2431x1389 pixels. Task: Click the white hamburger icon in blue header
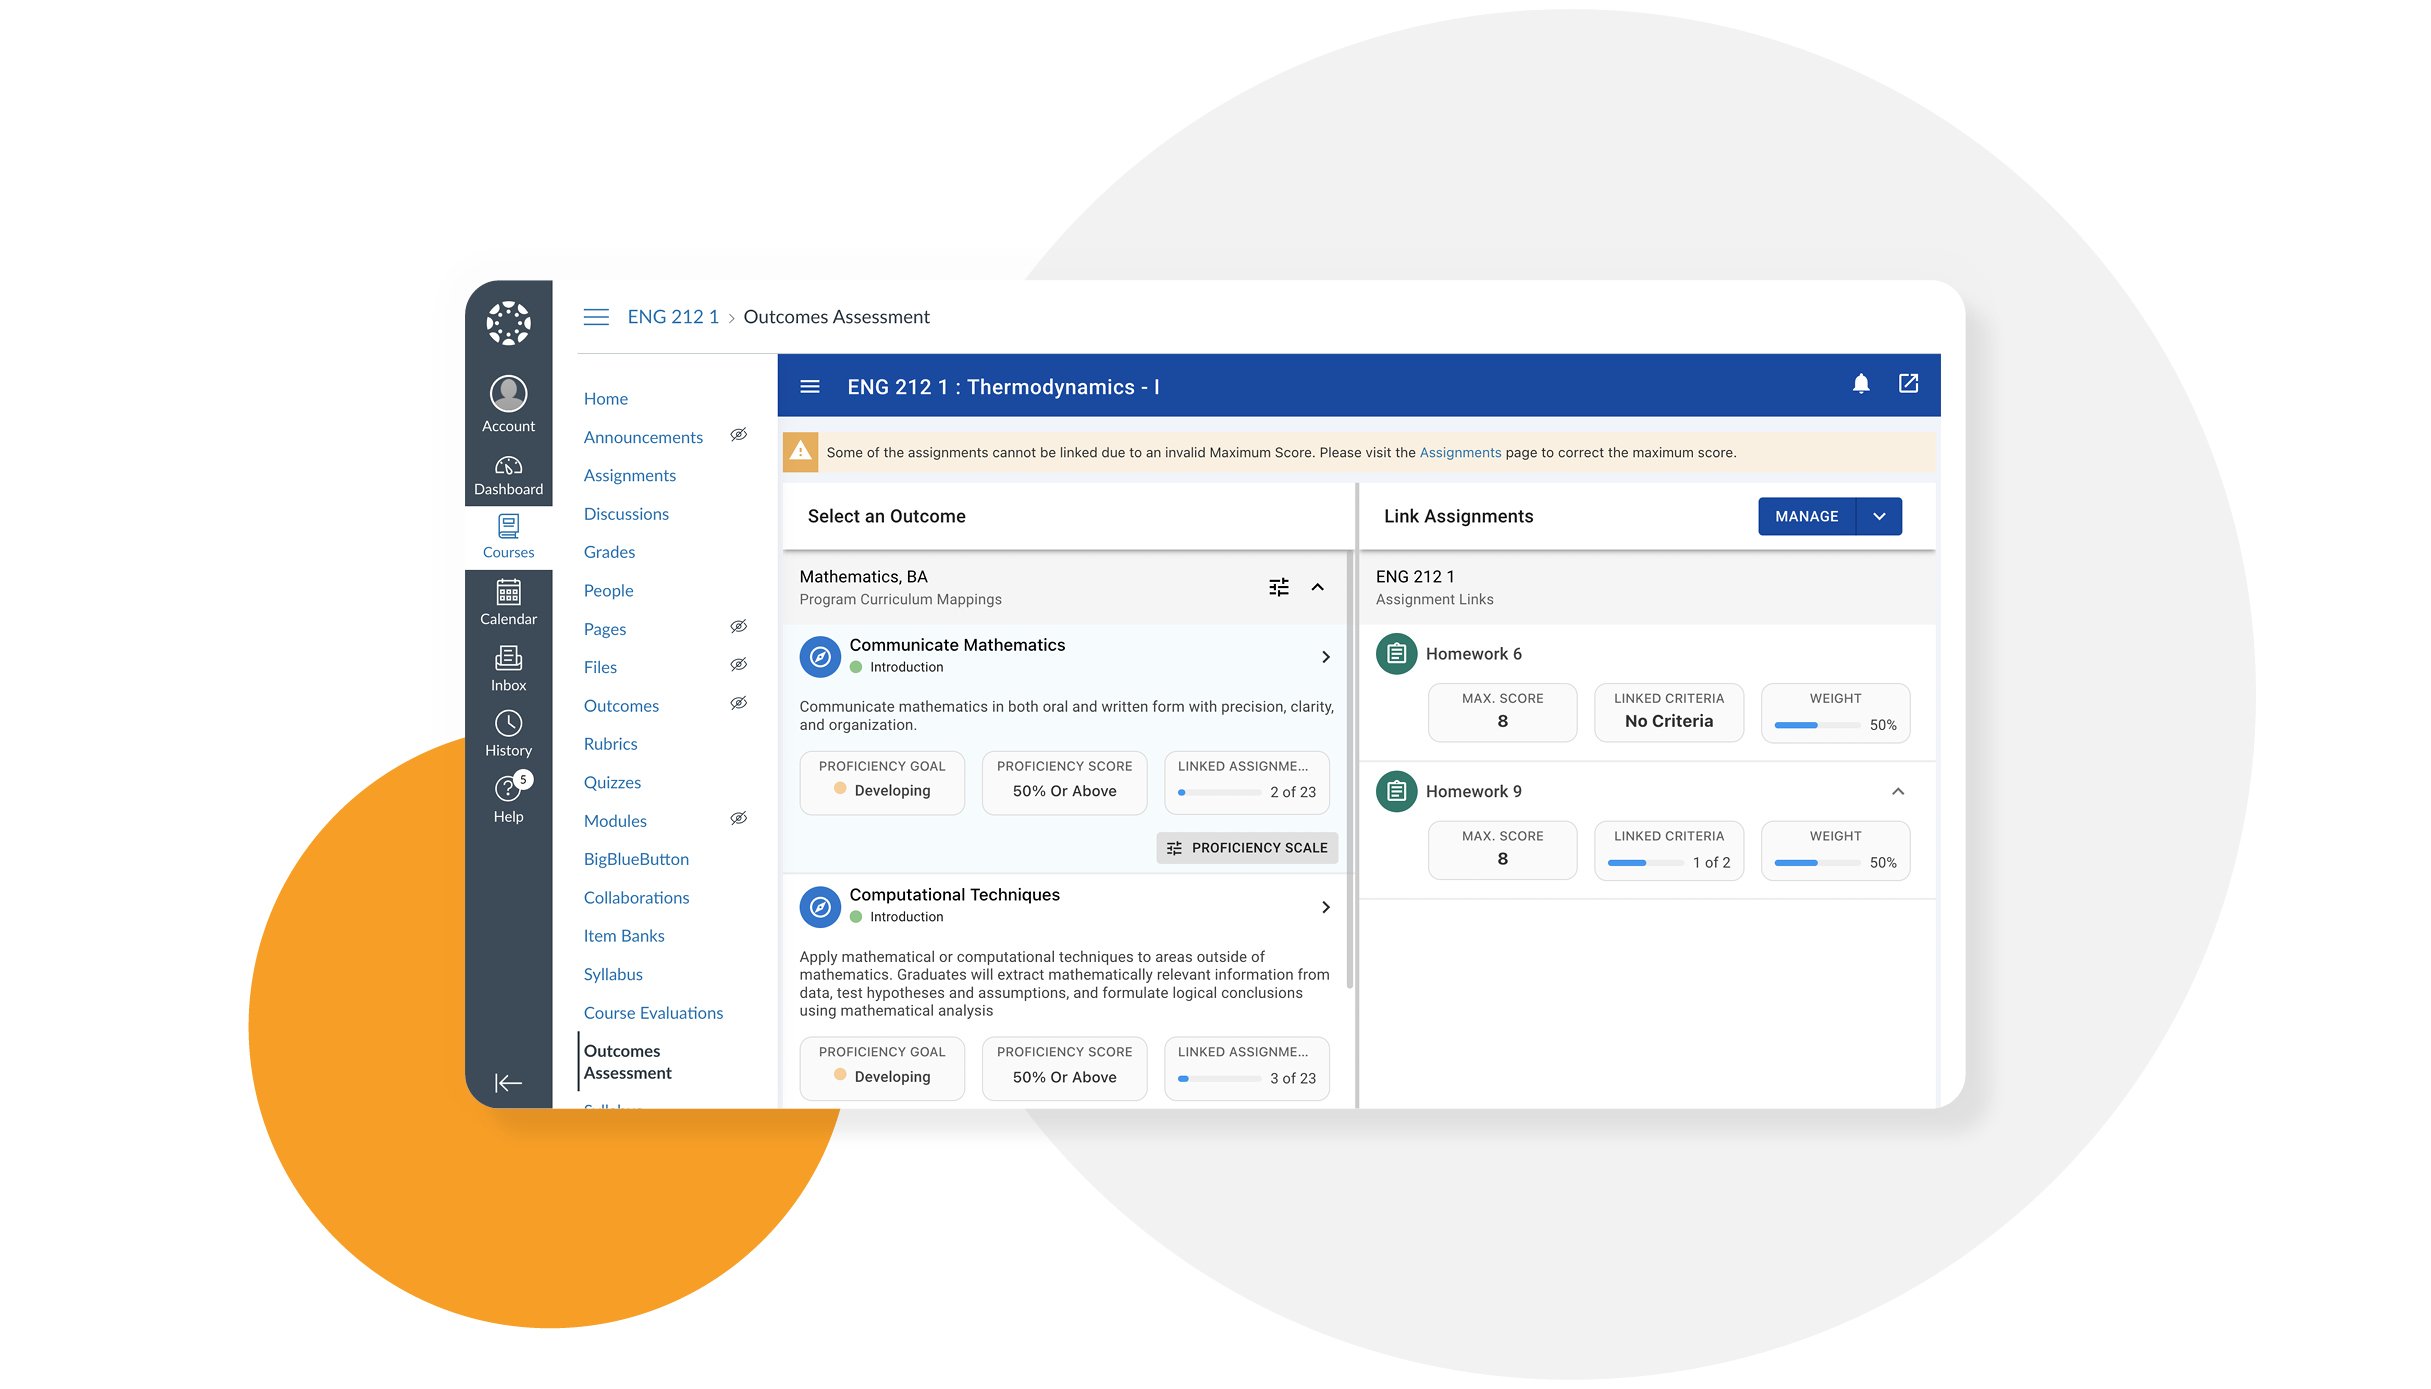[x=810, y=387]
